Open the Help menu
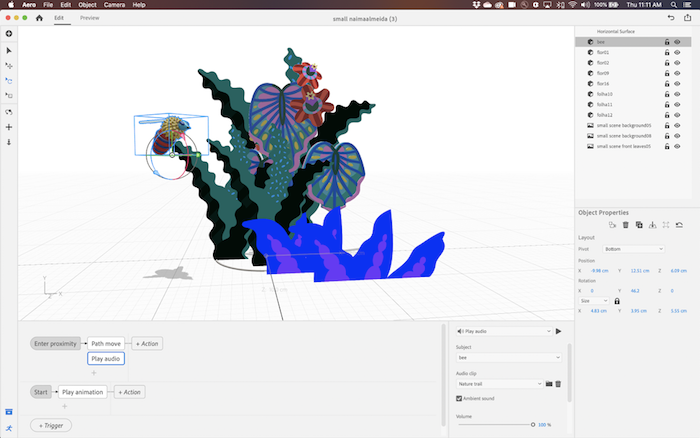 point(139,5)
